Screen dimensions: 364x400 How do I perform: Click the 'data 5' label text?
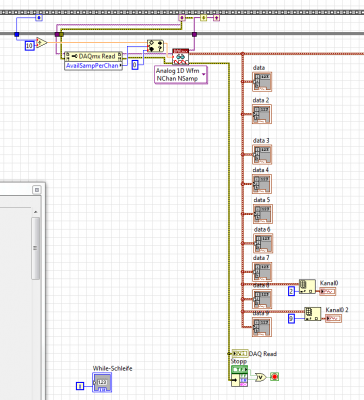click(x=262, y=200)
